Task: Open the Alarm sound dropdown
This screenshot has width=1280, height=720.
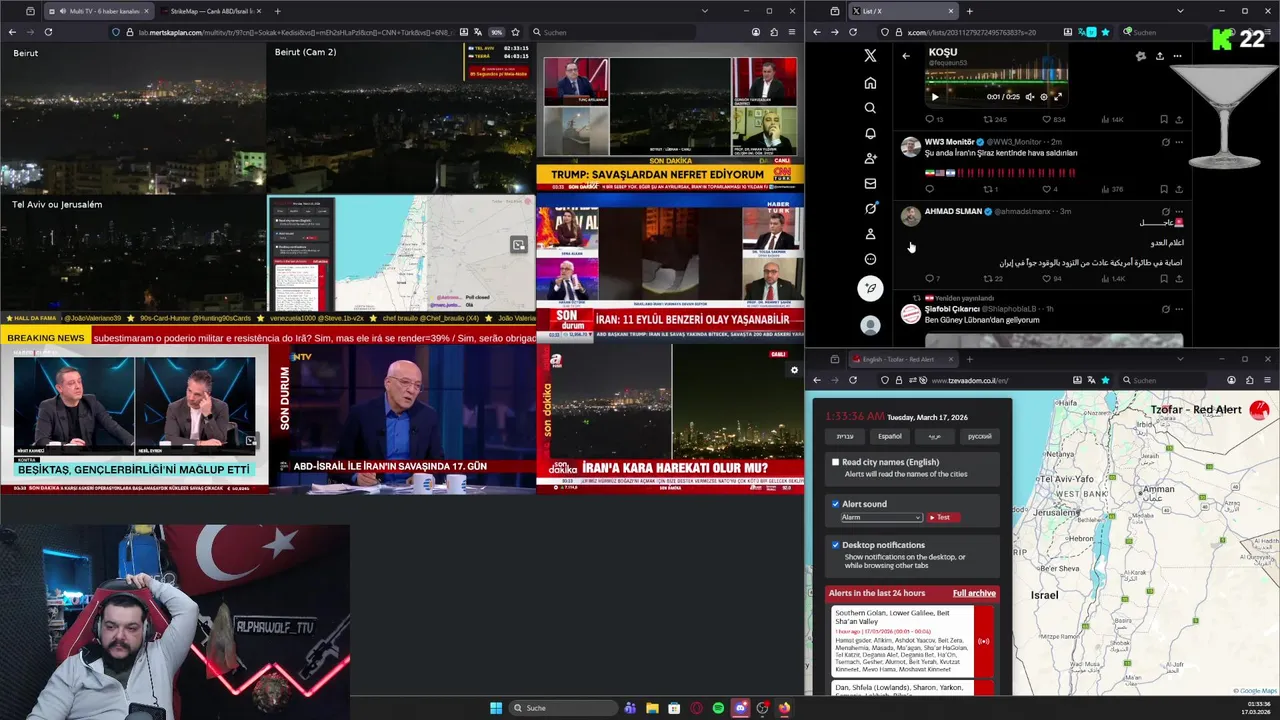Action: pyautogui.click(x=881, y=517)
